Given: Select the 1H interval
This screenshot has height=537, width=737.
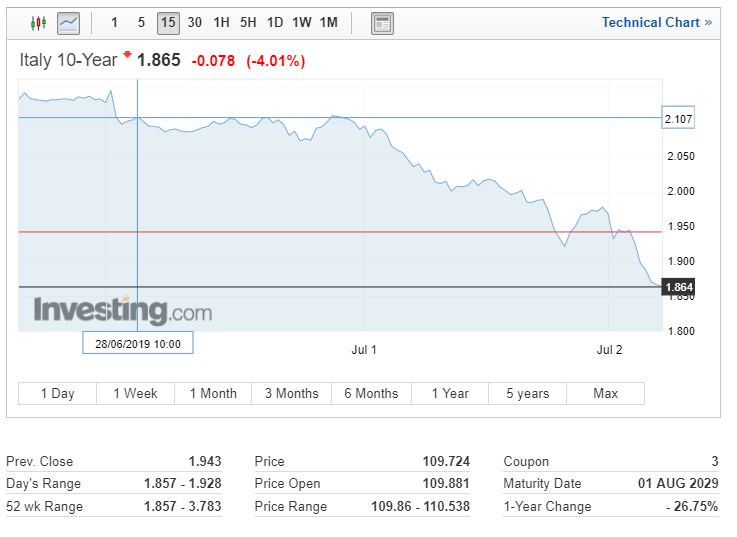Looking at the screenshot, I should point(221,22).
